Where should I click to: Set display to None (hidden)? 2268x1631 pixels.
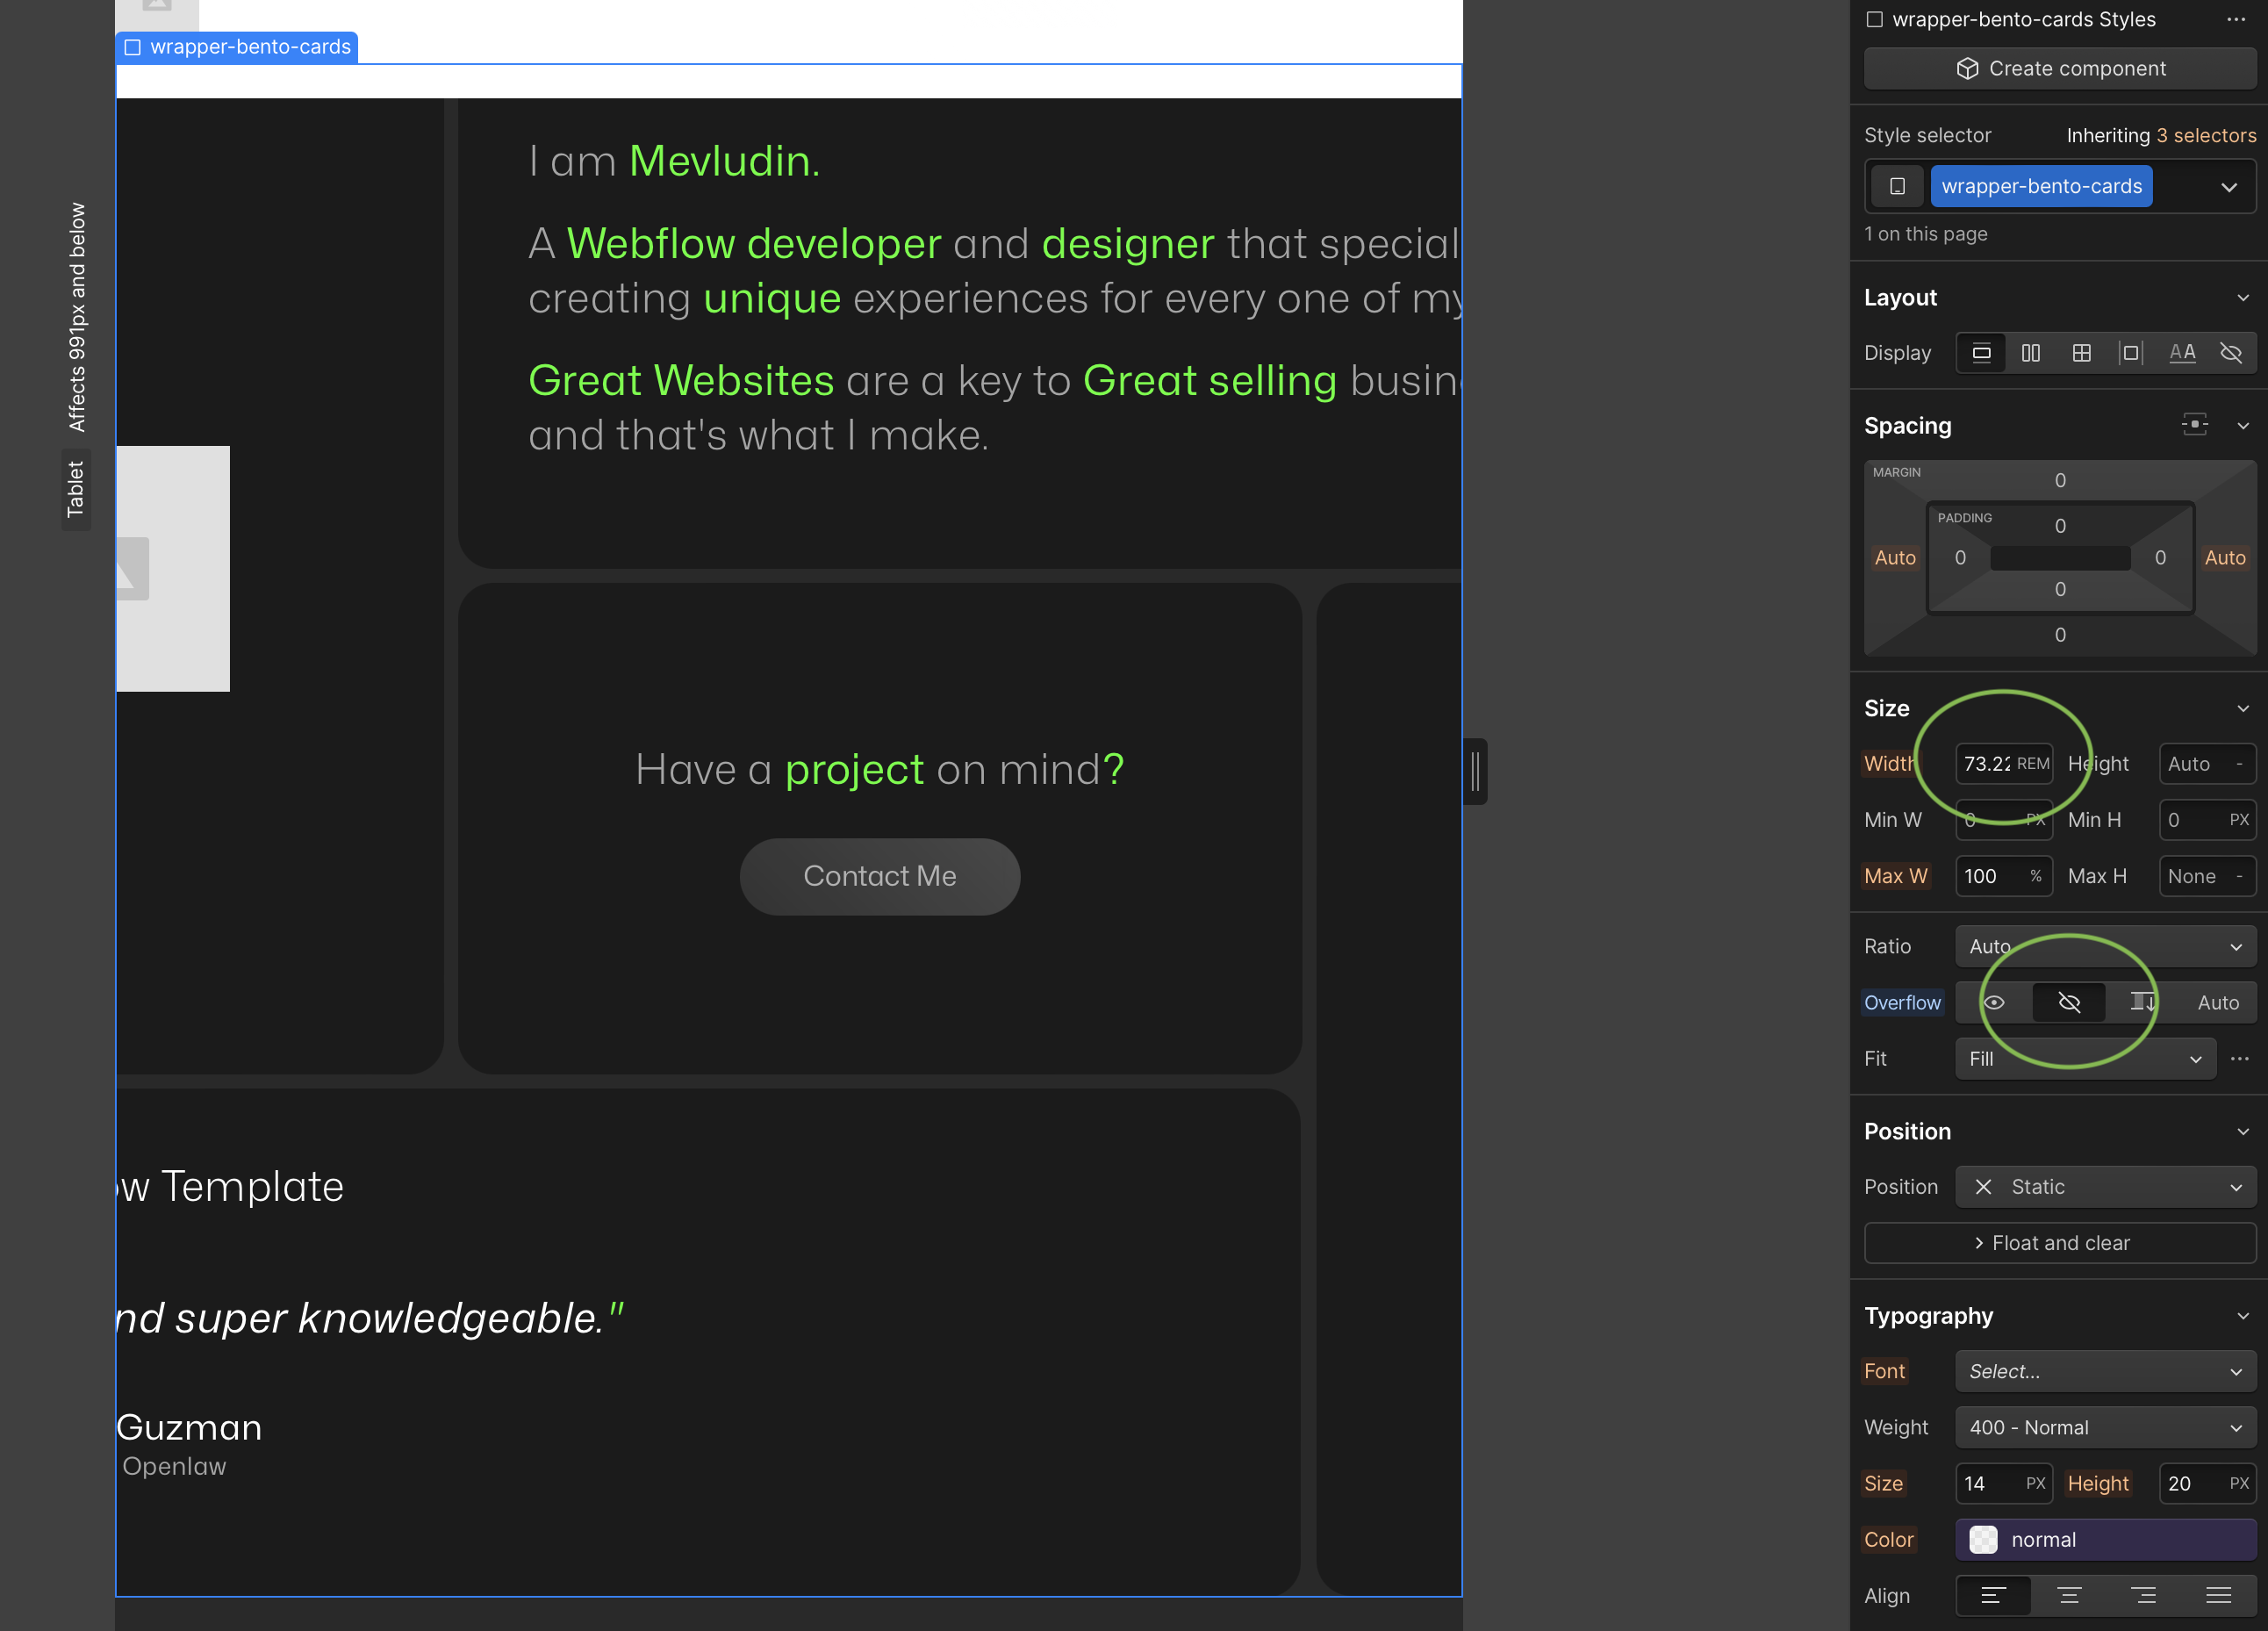[2231, 353]
